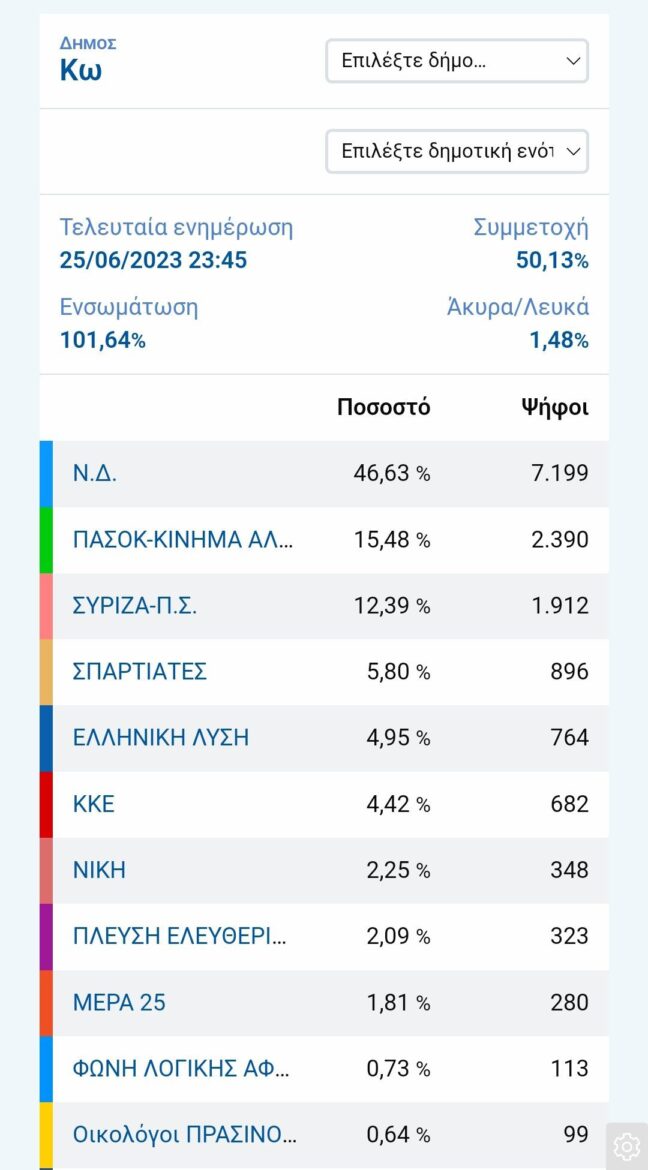The width and height of the screenshot is (648, 1170).
Task: Select the ΝΙΚΗ party link
Action: pyautogui.click(x=100, y=870)
